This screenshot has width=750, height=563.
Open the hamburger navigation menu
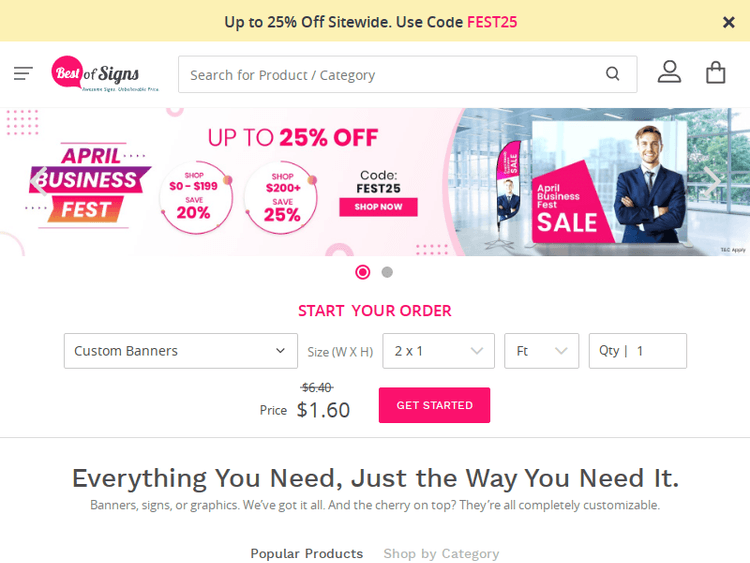point(23,73)
